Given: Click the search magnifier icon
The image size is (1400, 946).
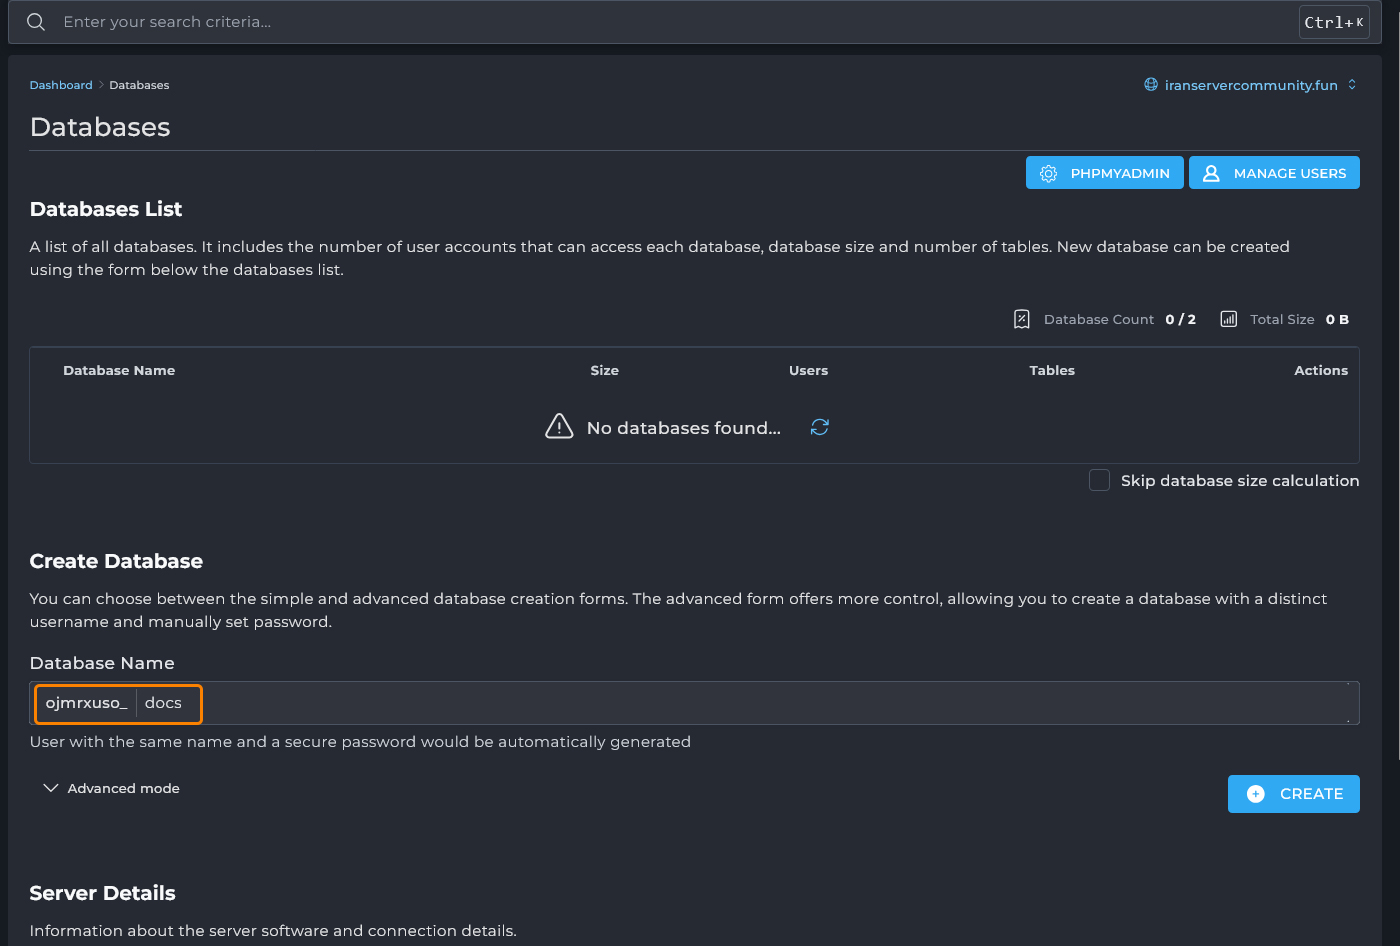Looking at the screenshot, I should [x=36, y=22].
